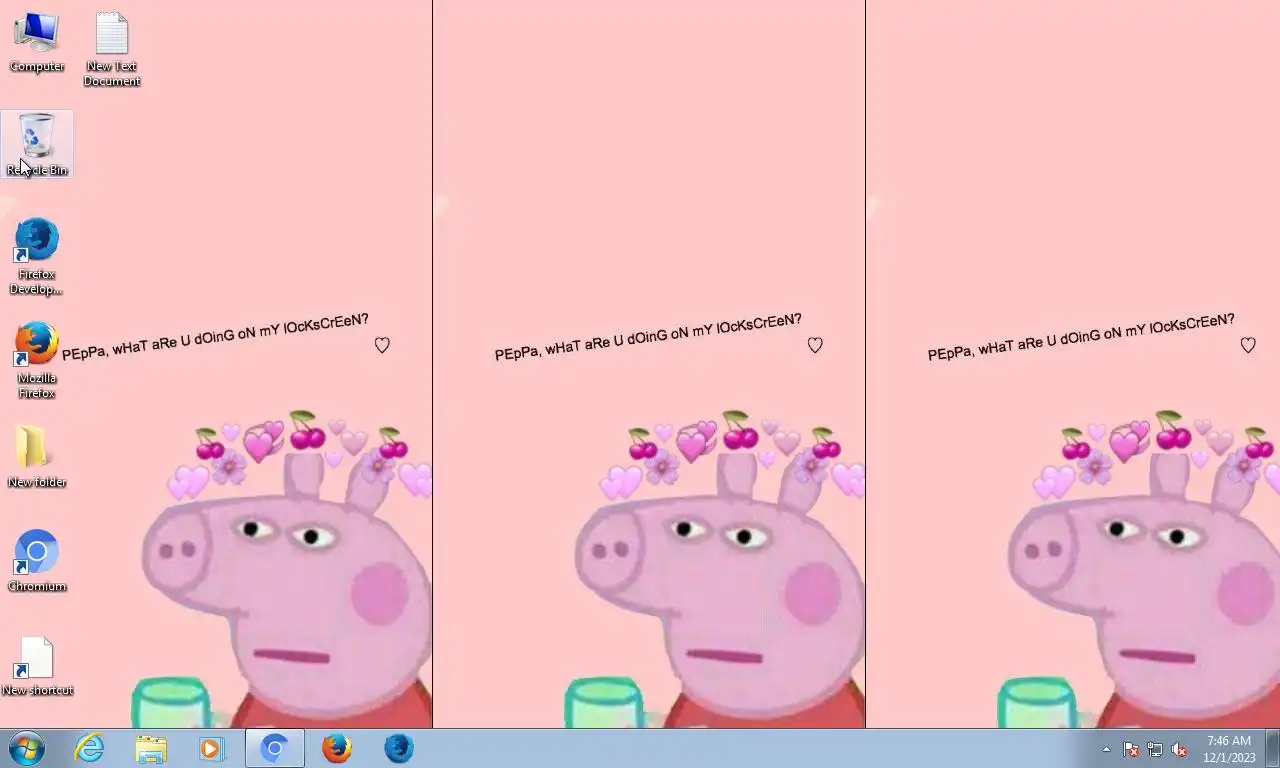Switch to the active Chromium taskbar button
This screenshot has height=768, width=1280.
click(x=275, y=748)
